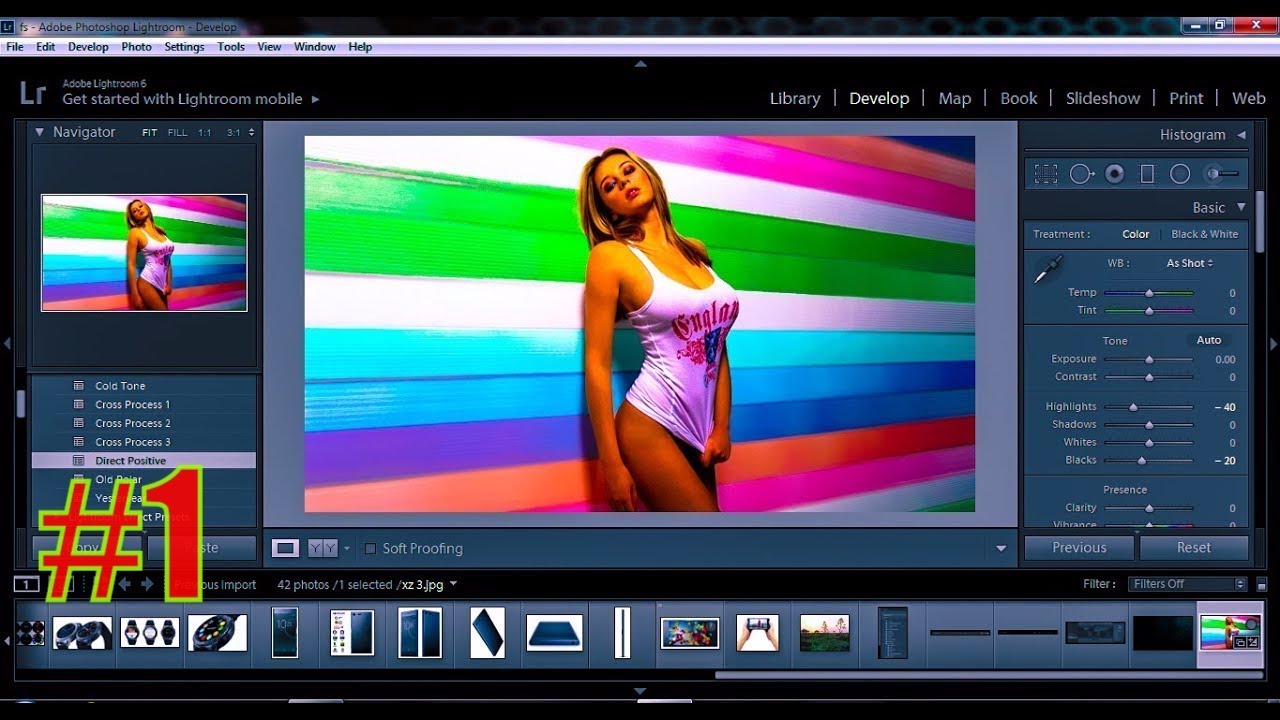Screen dimensions: 1280x720
Task: Hide the top module picker panel arrow
Action: tap(640, 64)
